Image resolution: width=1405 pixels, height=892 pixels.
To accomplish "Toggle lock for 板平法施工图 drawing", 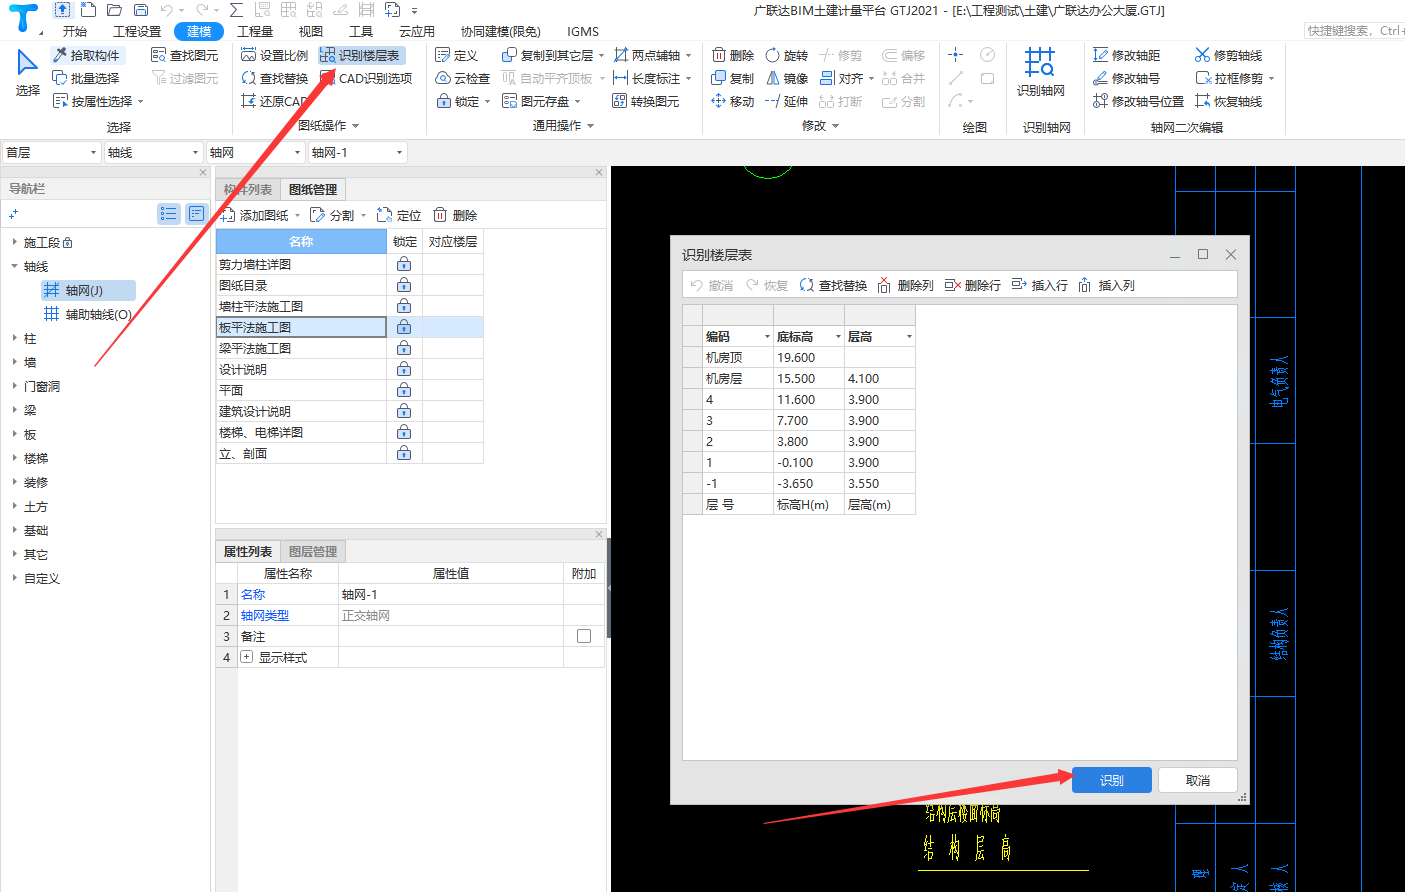I will pos(404,327).
